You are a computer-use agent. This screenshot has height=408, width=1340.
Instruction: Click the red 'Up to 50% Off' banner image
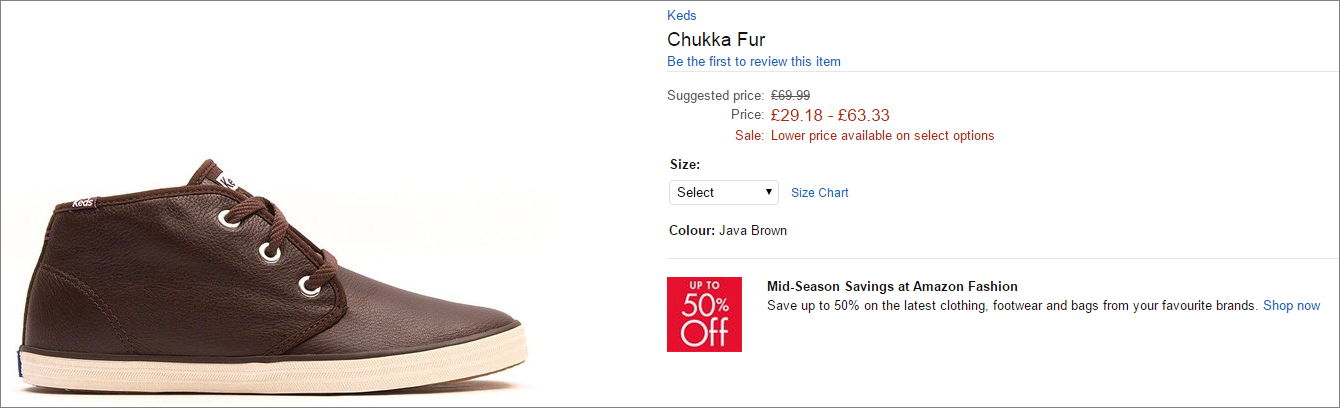(x=704, y=314)
